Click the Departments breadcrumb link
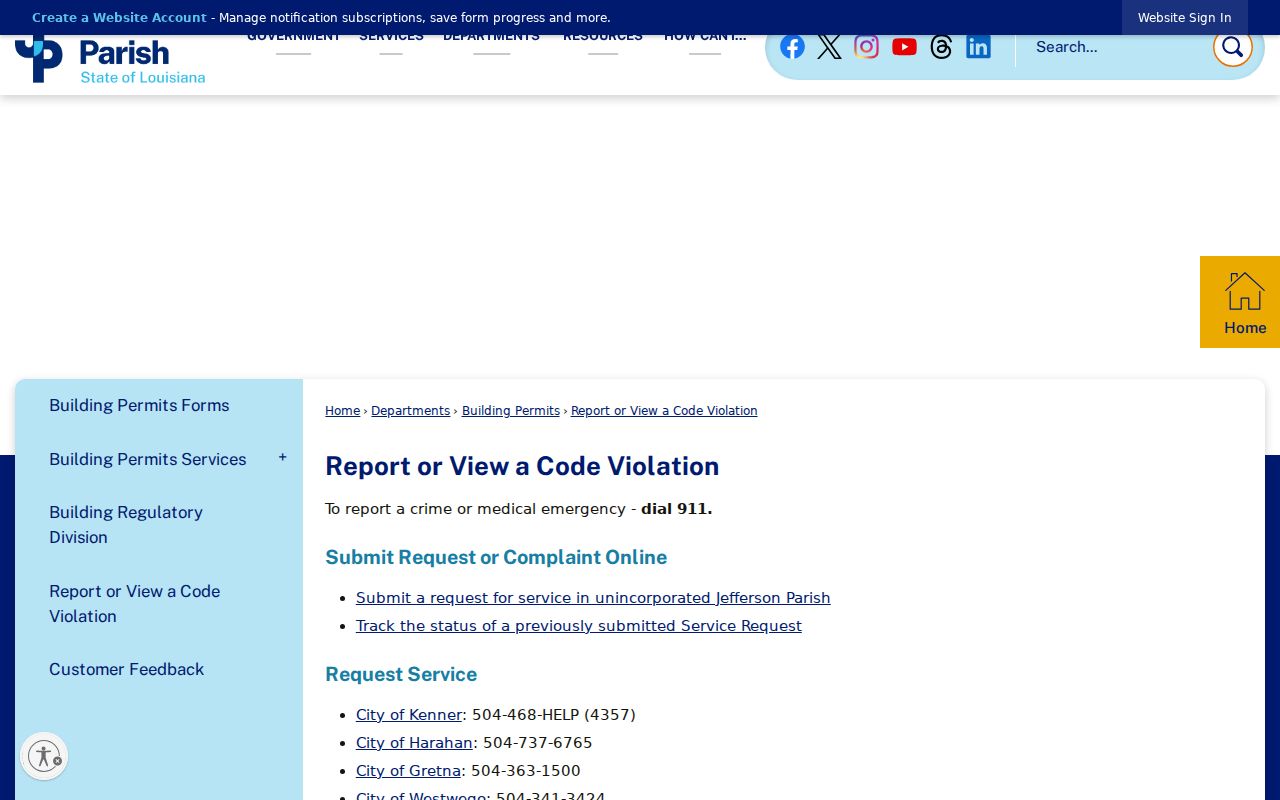The image size is (1280, 800). click(x=411, y=411)
